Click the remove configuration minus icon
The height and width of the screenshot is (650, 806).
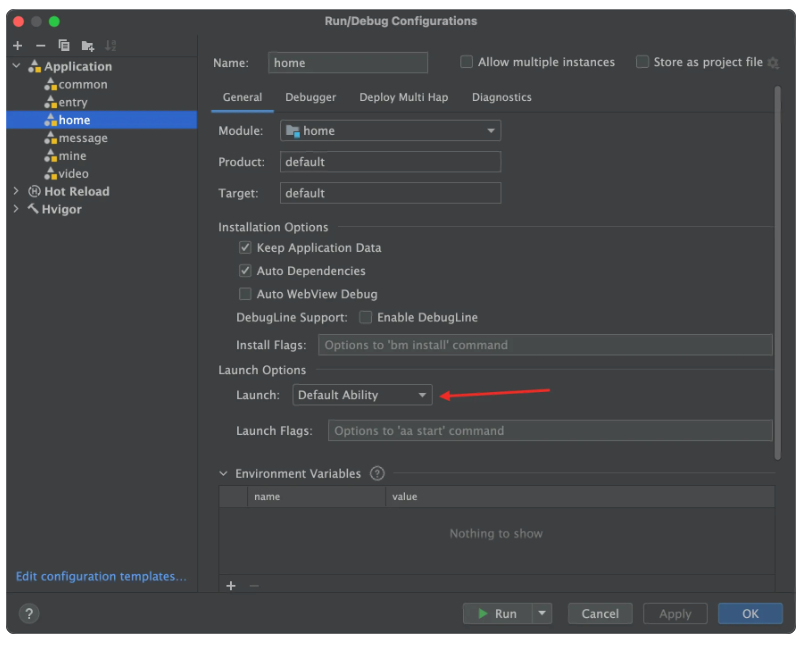pyautogui.click(x=40, y=46)
